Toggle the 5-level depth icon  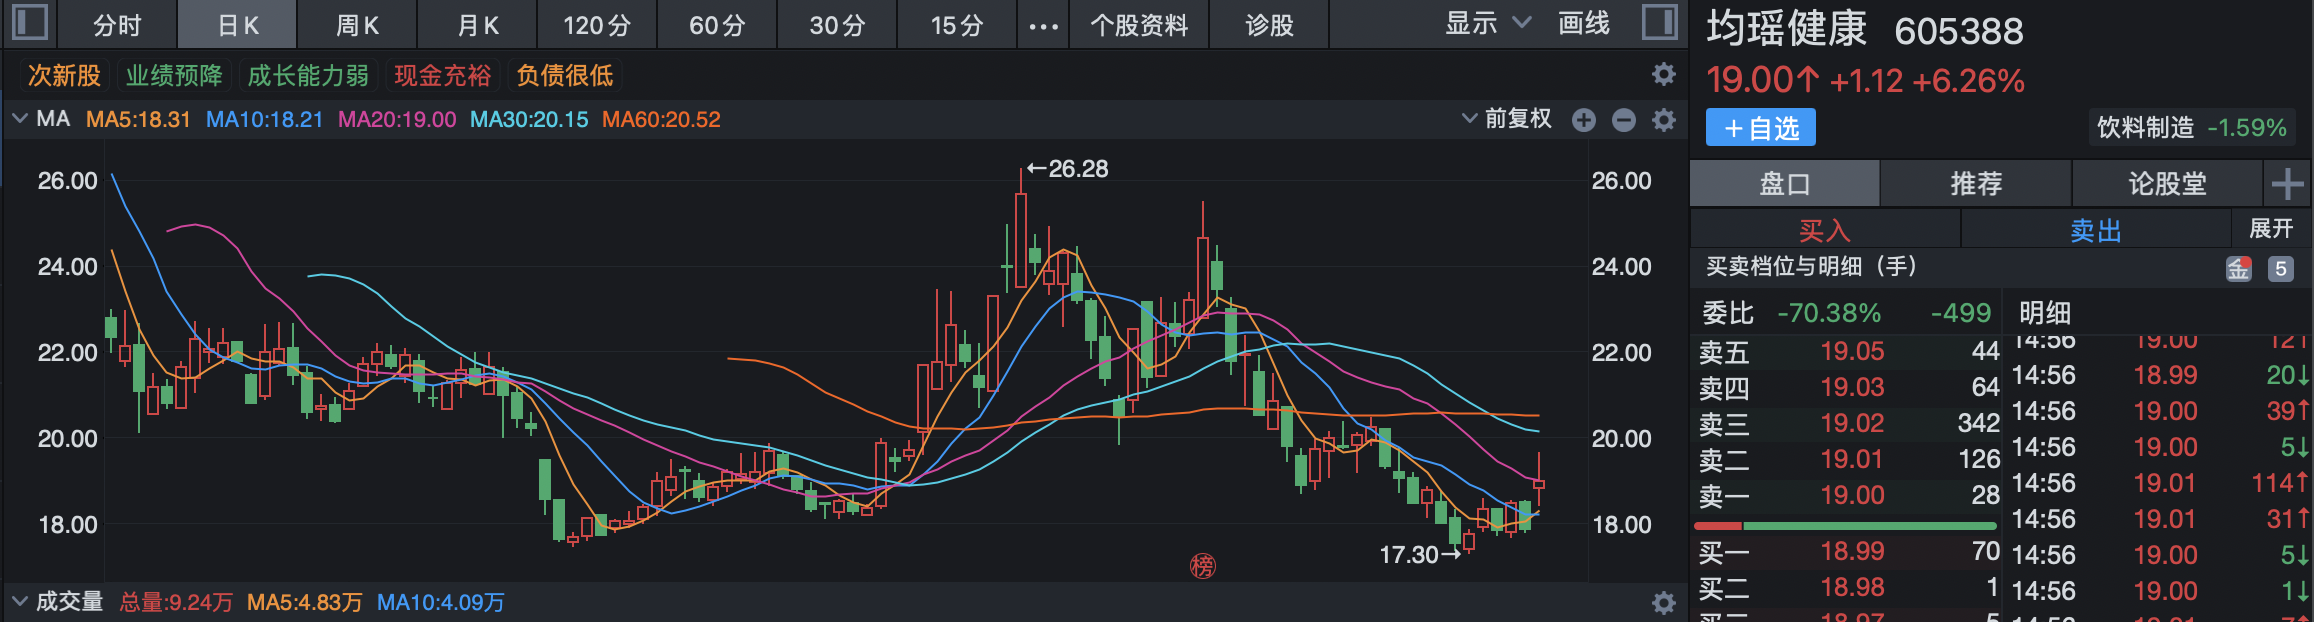coord(2280,268)
